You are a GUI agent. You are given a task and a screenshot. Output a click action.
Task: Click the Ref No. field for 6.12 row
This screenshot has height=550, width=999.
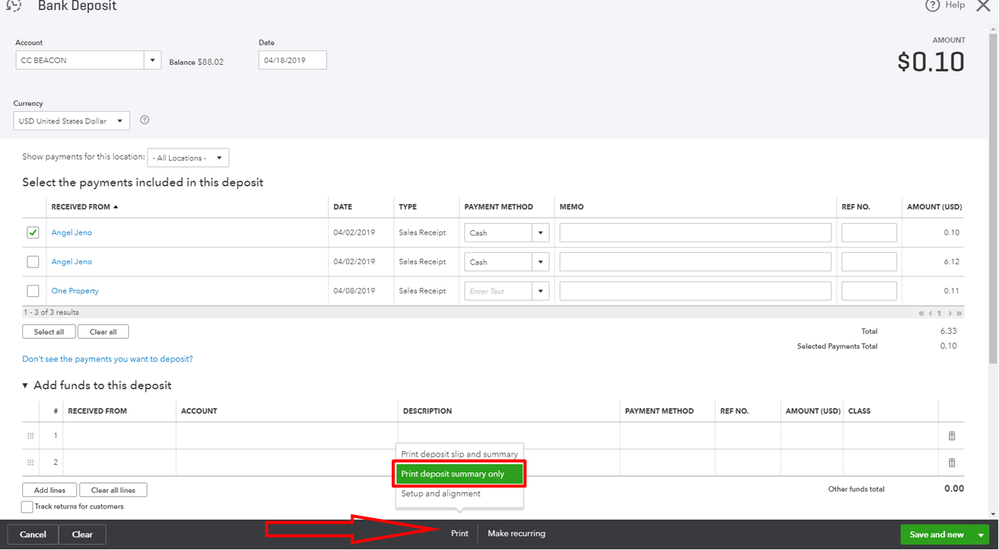pyautogui.click(x=869, y=262)
